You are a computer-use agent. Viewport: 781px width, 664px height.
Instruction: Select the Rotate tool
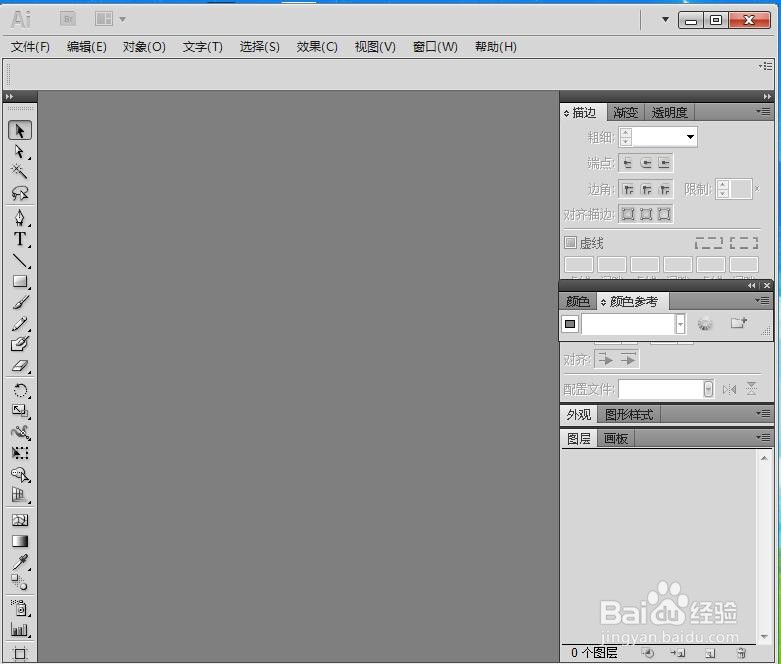[20, 390]
